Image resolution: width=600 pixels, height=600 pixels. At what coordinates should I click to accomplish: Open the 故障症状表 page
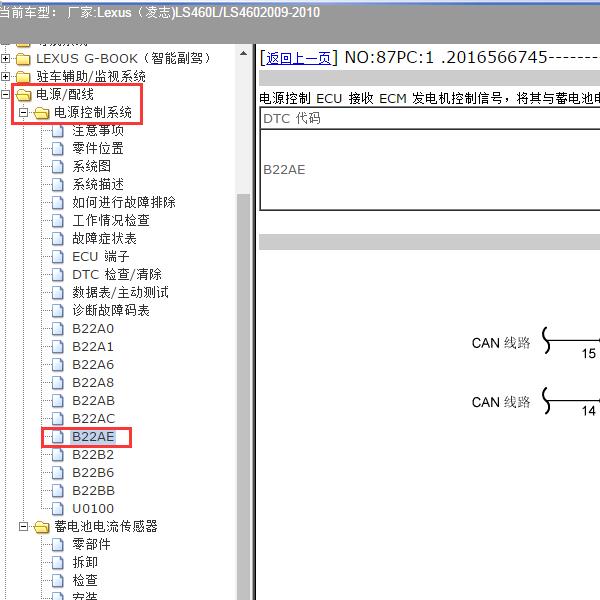click(x=104, y=238)
